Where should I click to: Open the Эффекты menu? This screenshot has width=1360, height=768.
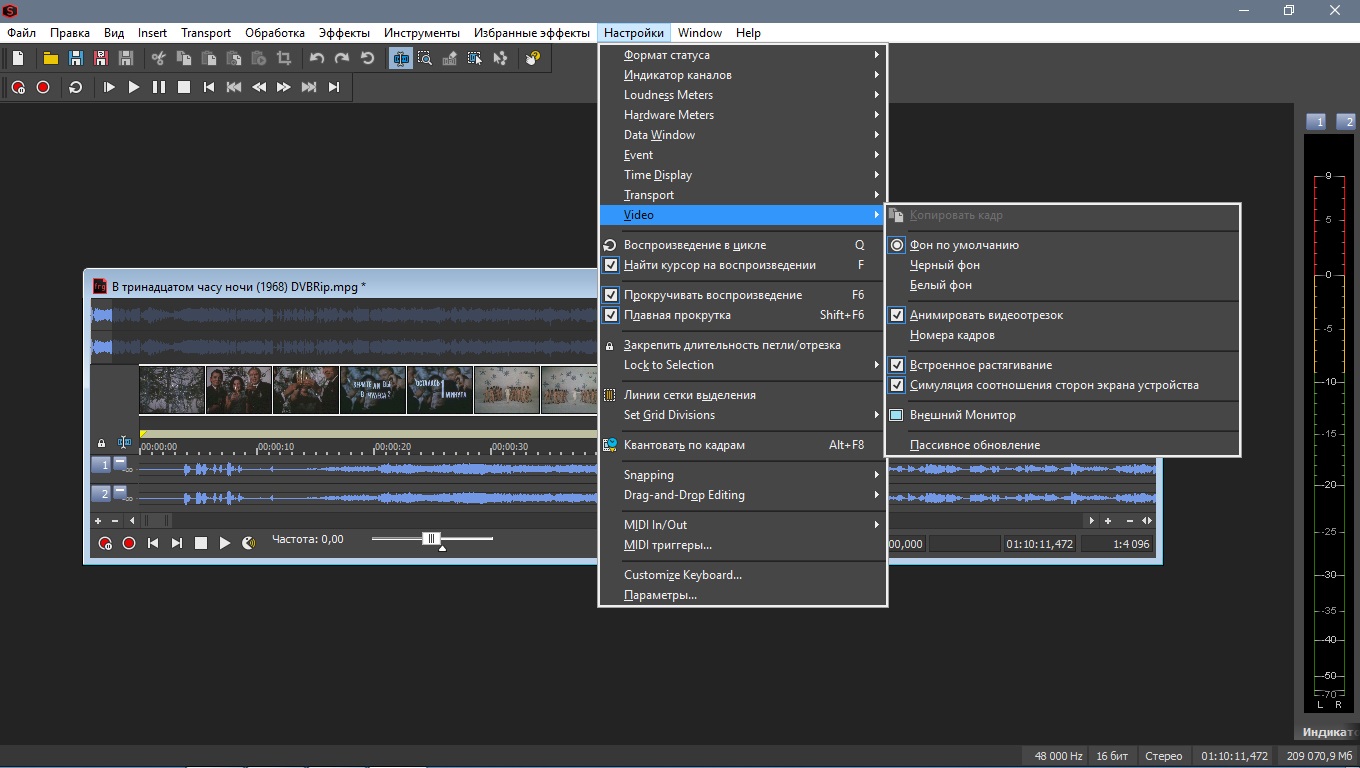(343, 33)
